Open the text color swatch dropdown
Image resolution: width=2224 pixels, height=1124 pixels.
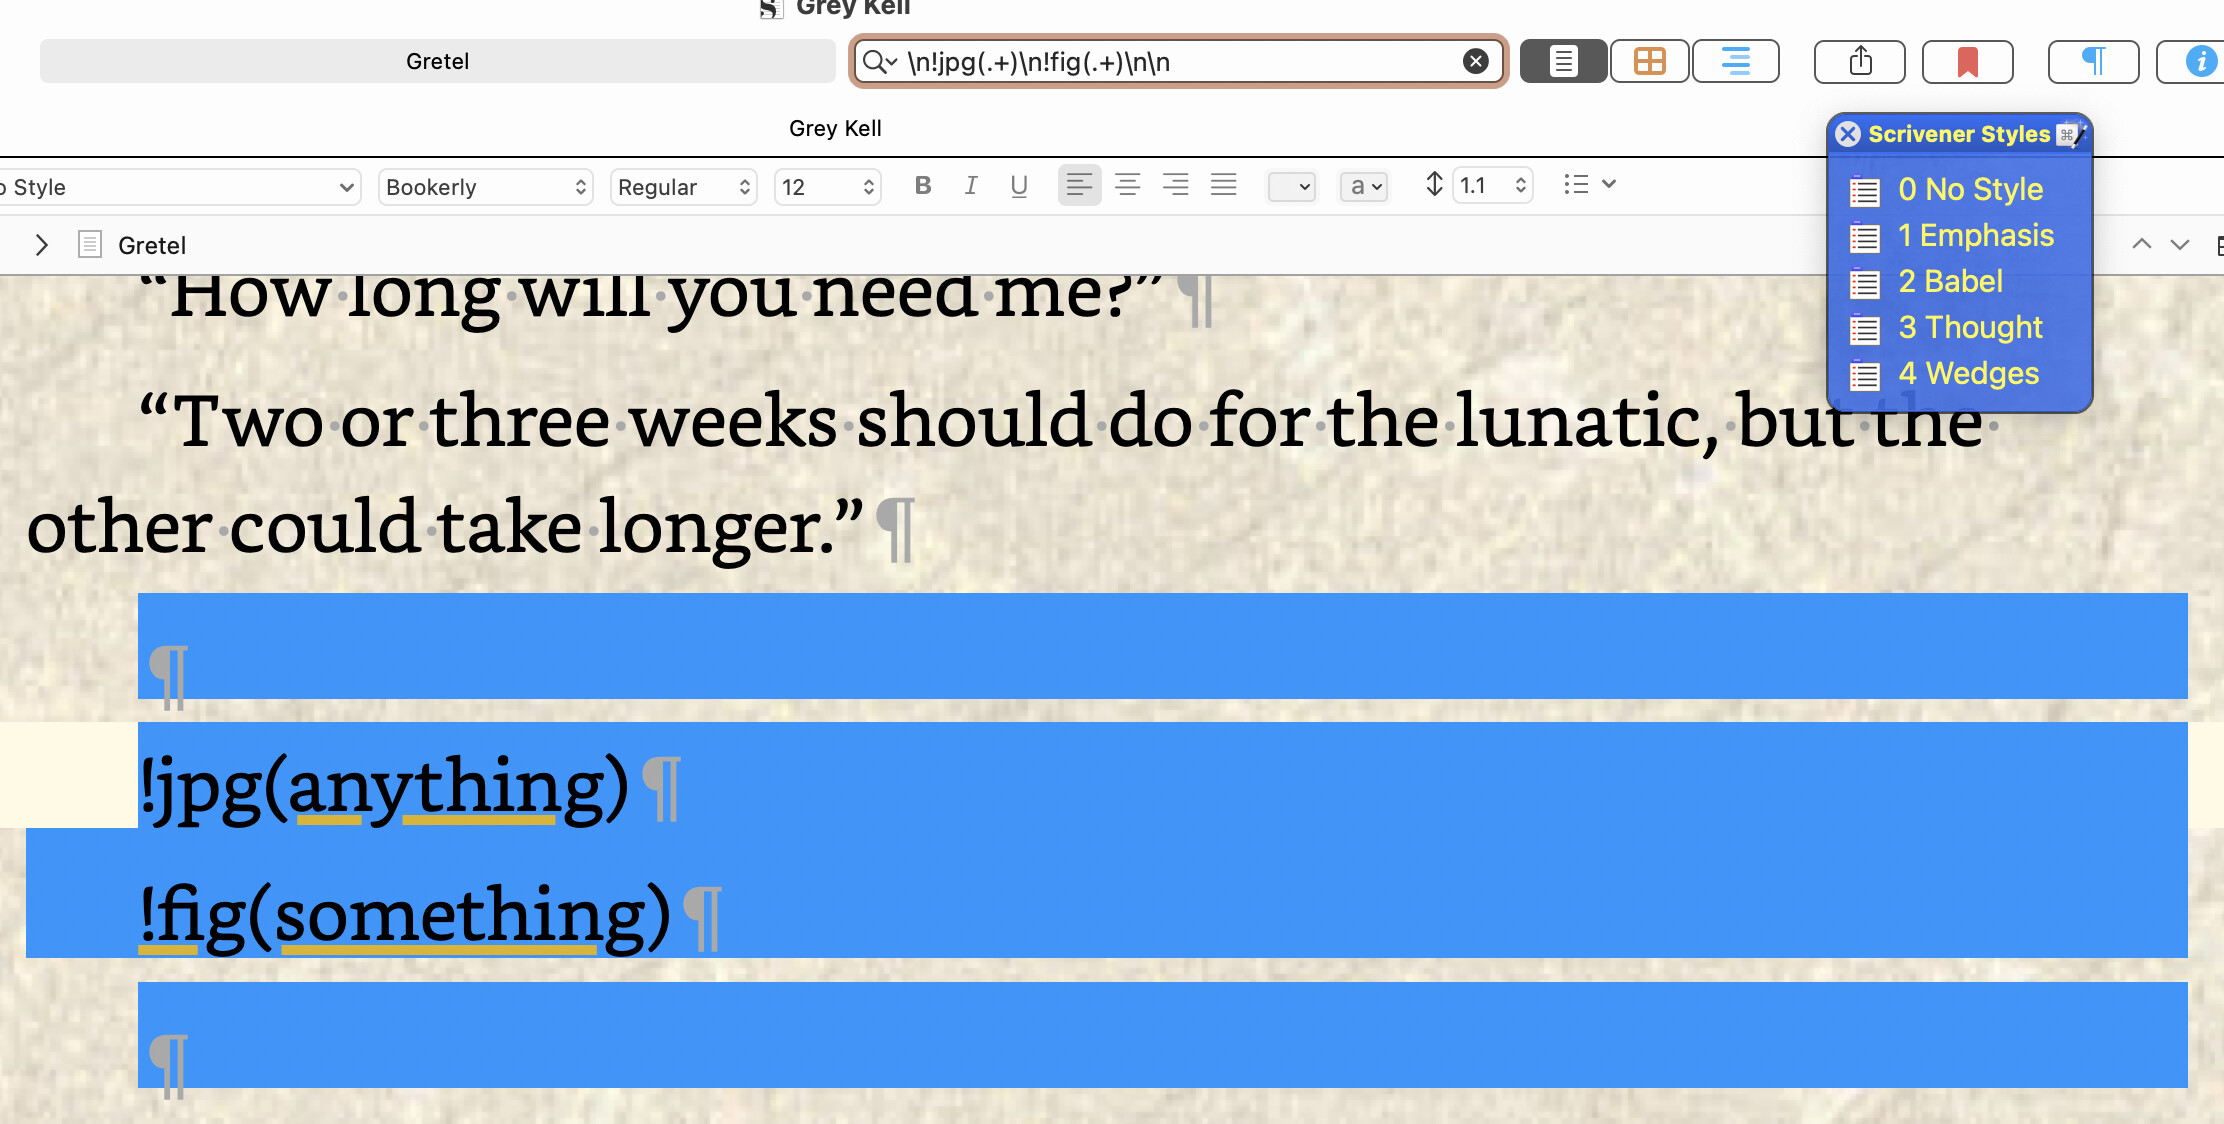click(x=1291, y=187)
